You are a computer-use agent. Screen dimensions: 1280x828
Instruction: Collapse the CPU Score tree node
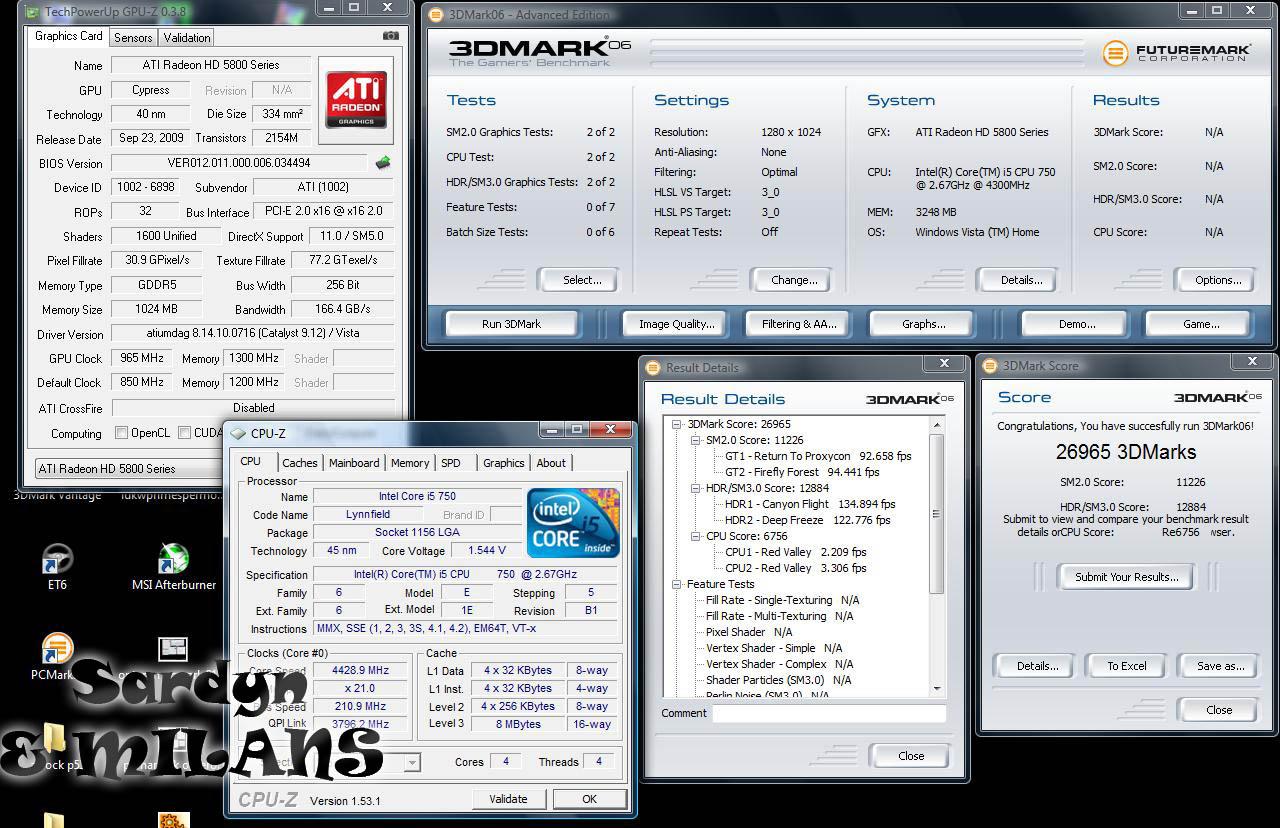[x=695, y=536]
